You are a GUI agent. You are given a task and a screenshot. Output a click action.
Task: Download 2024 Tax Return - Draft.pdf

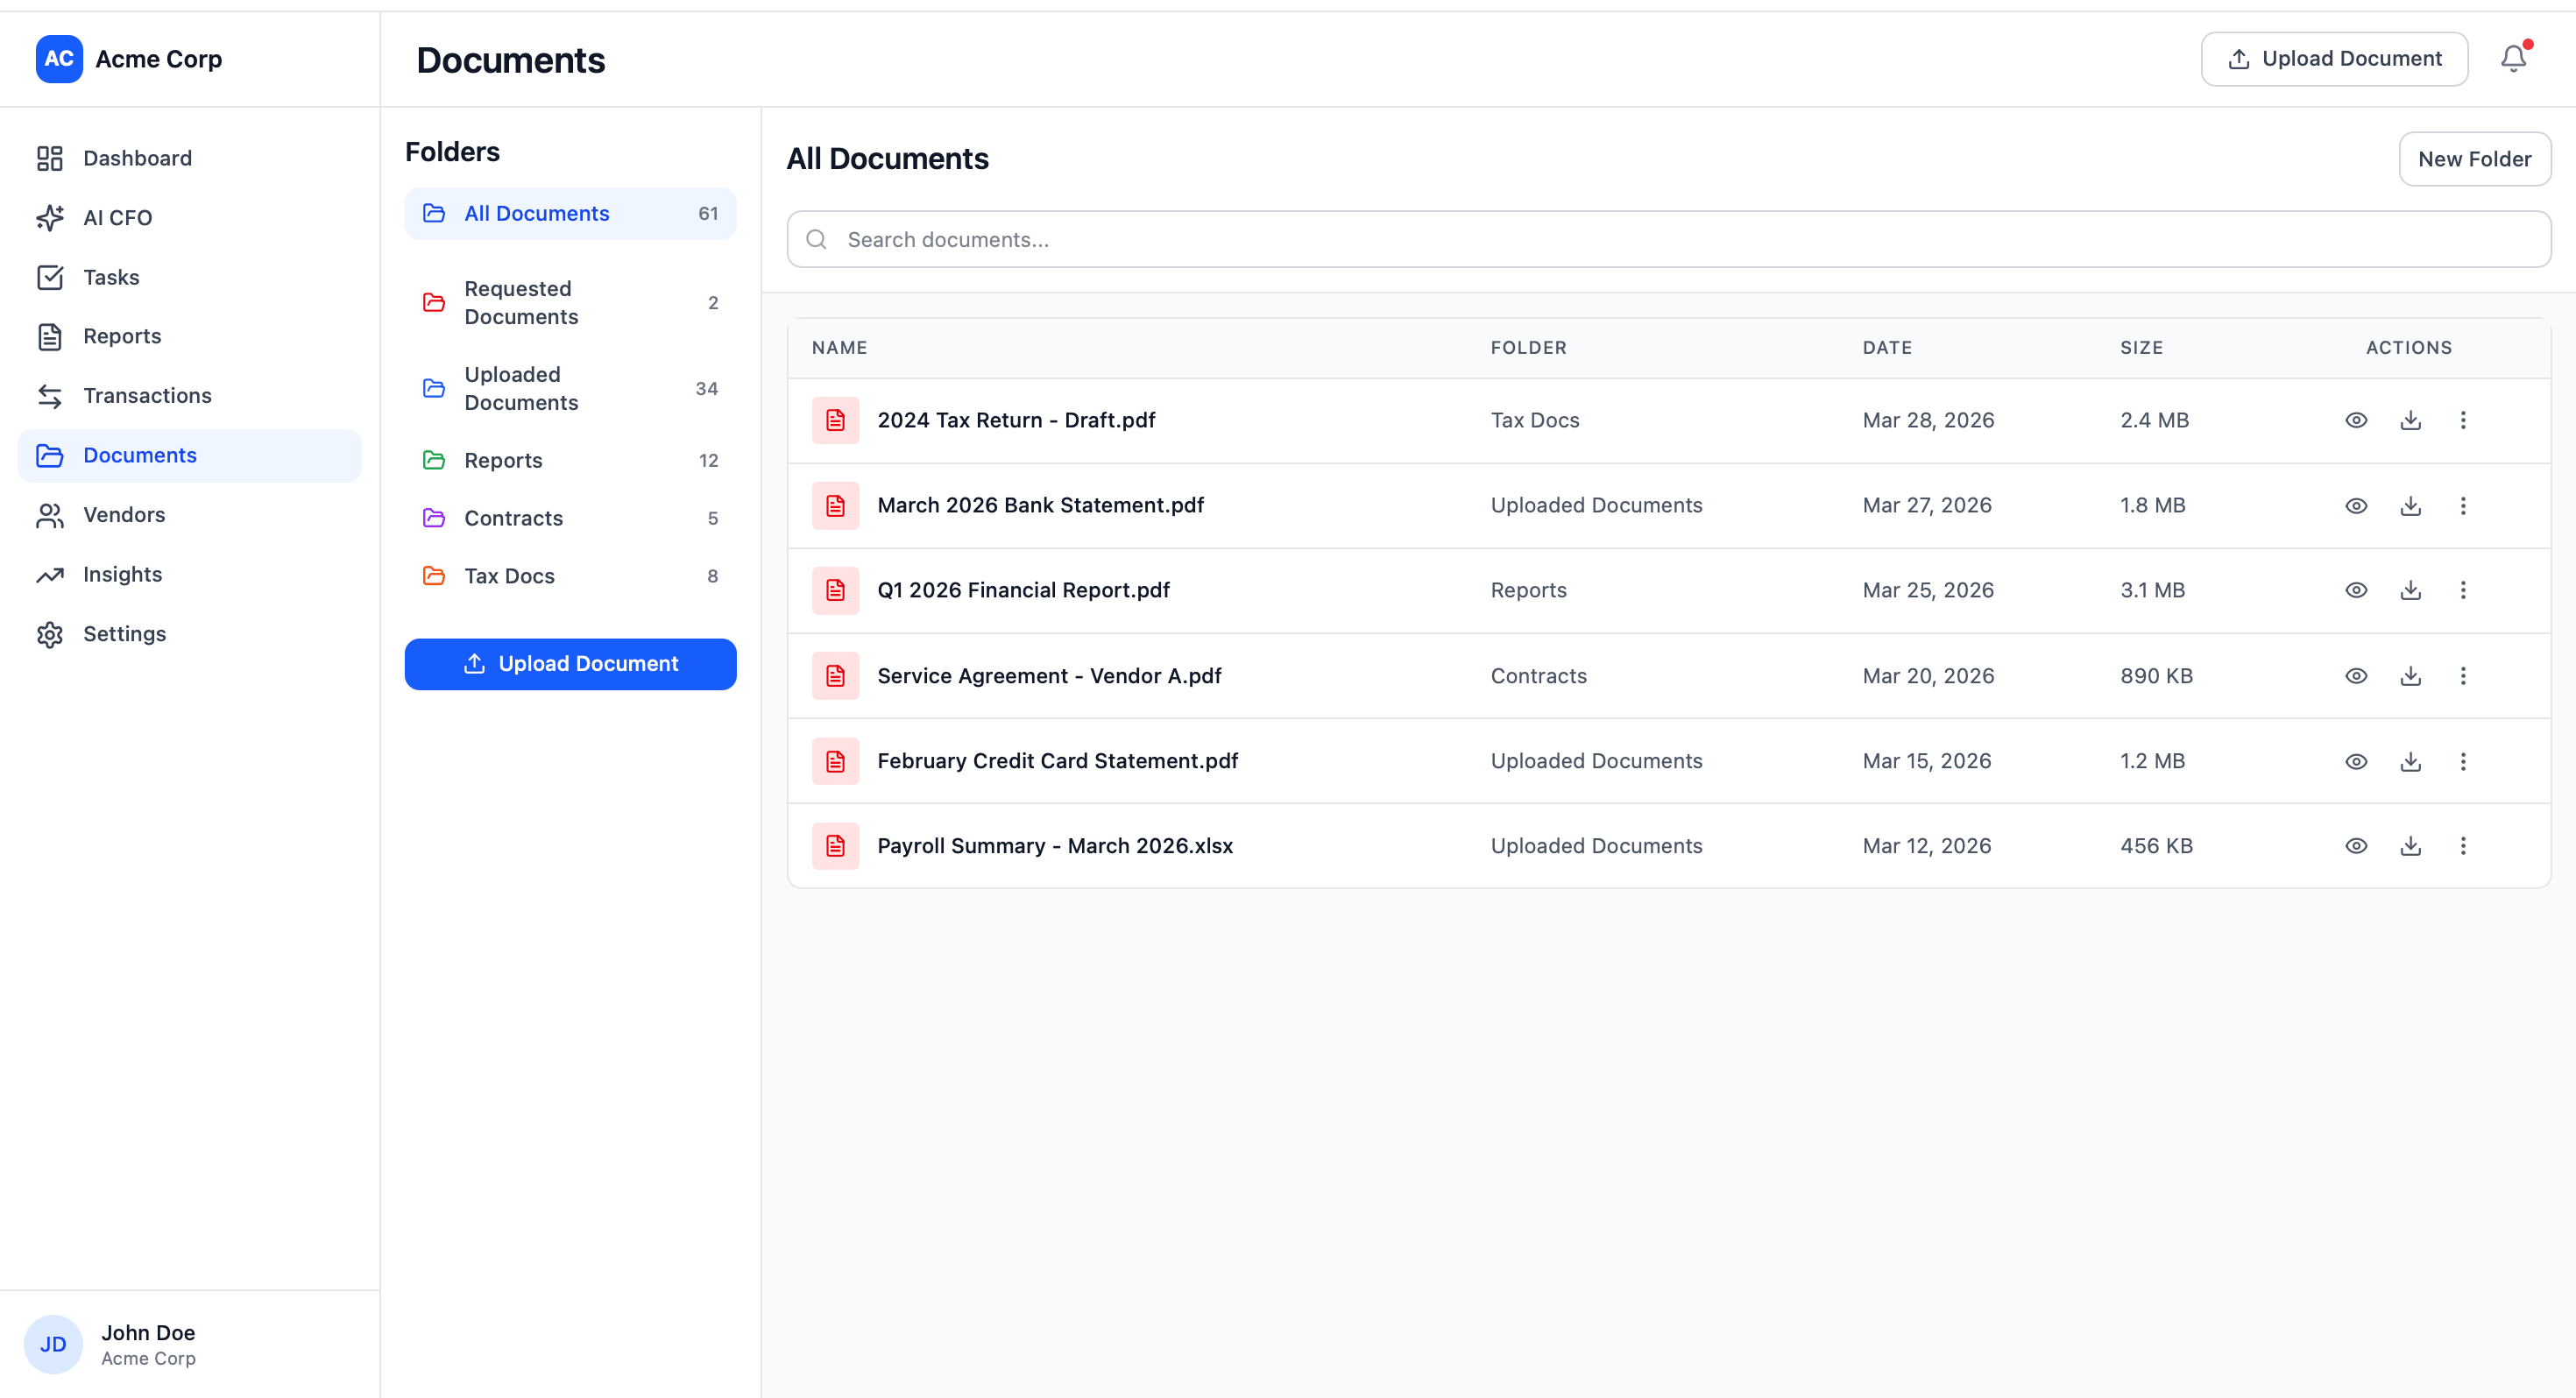(x=2411, y=420)
